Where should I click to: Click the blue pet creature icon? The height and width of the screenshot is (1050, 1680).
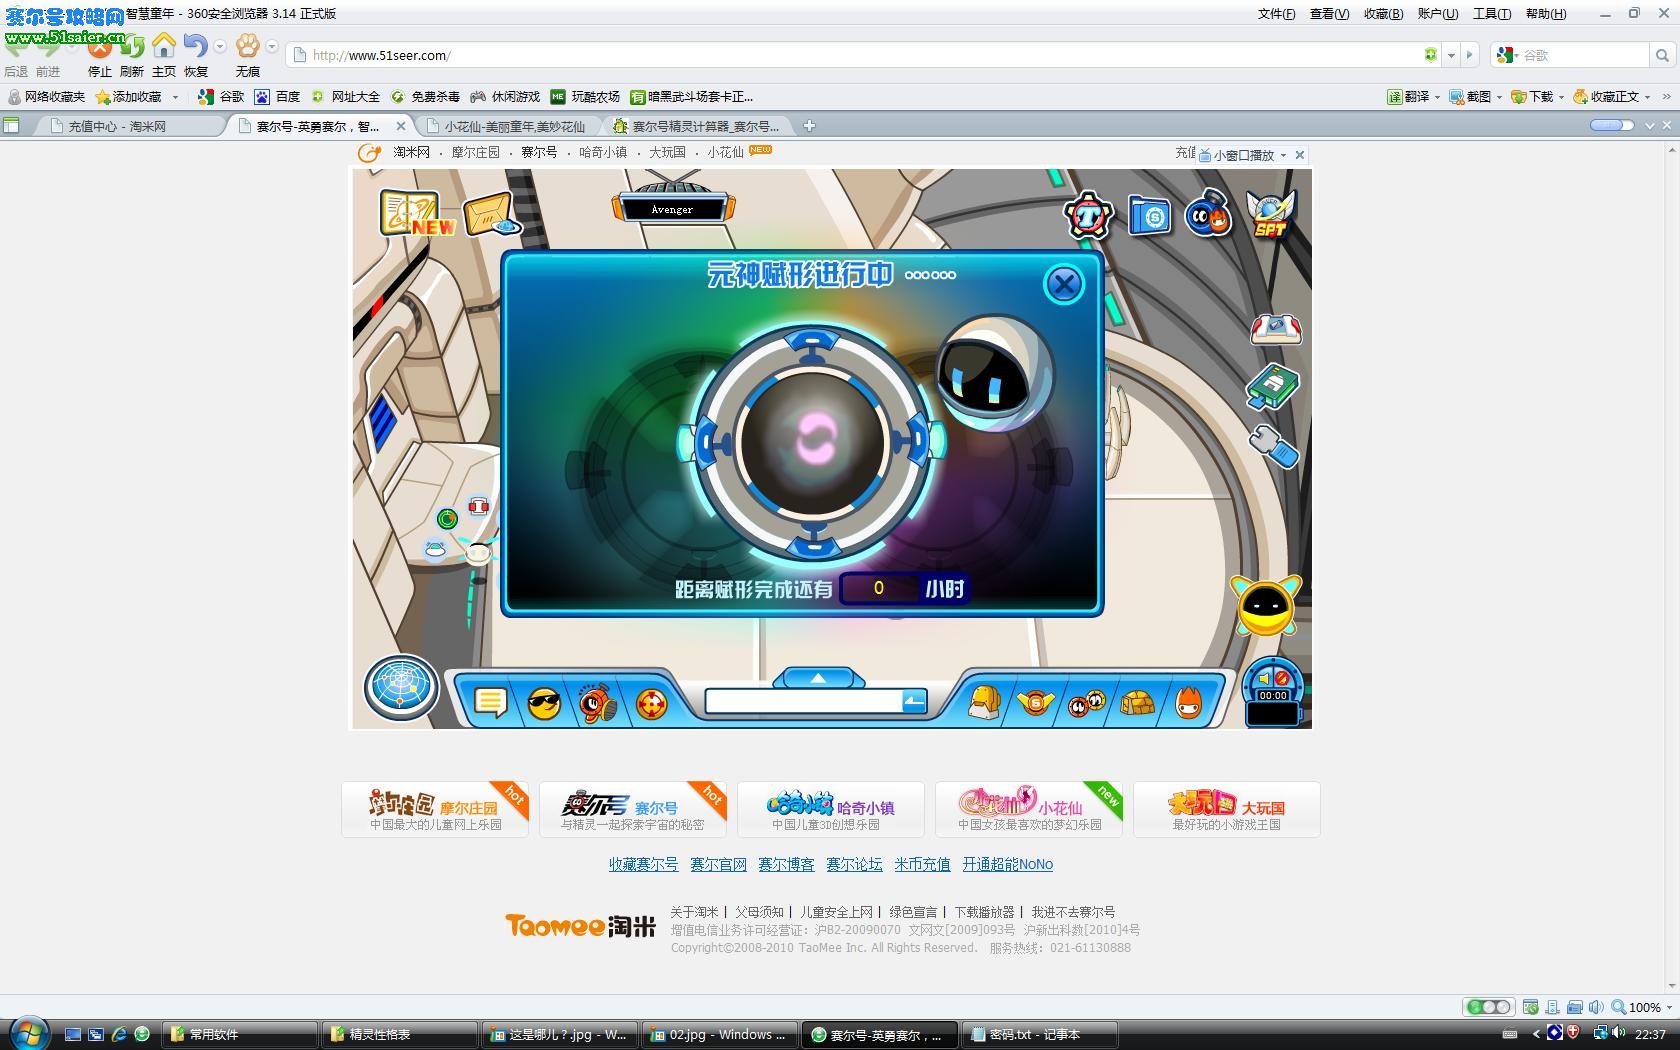pos(1208,213)
